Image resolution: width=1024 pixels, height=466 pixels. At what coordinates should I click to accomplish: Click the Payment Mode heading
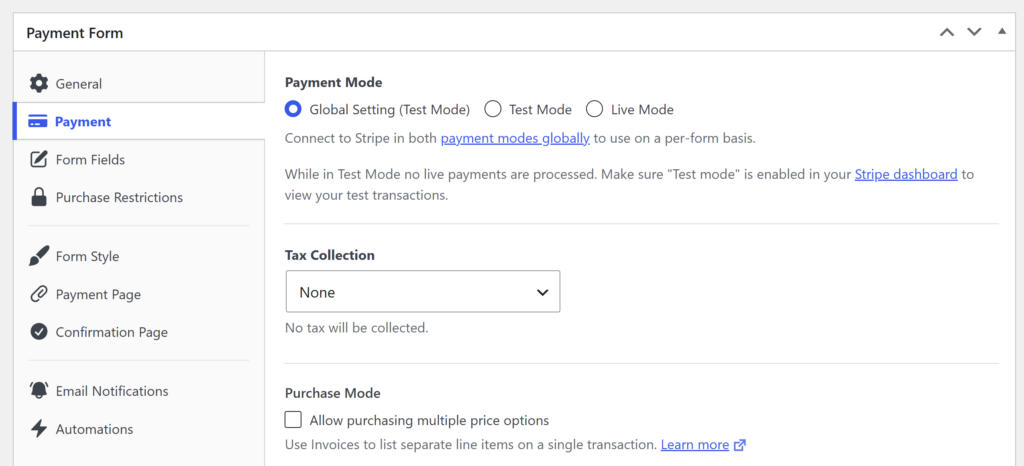point(334,82)
